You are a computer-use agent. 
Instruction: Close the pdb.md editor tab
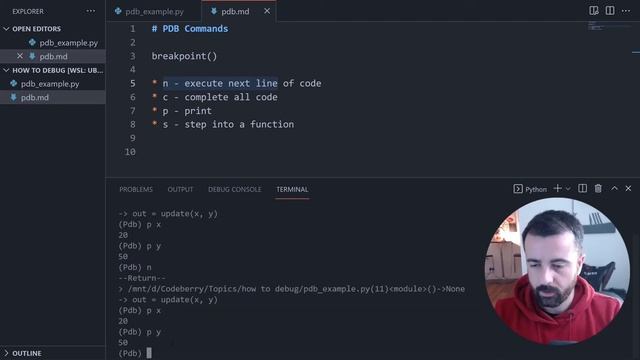pos(267,11)
